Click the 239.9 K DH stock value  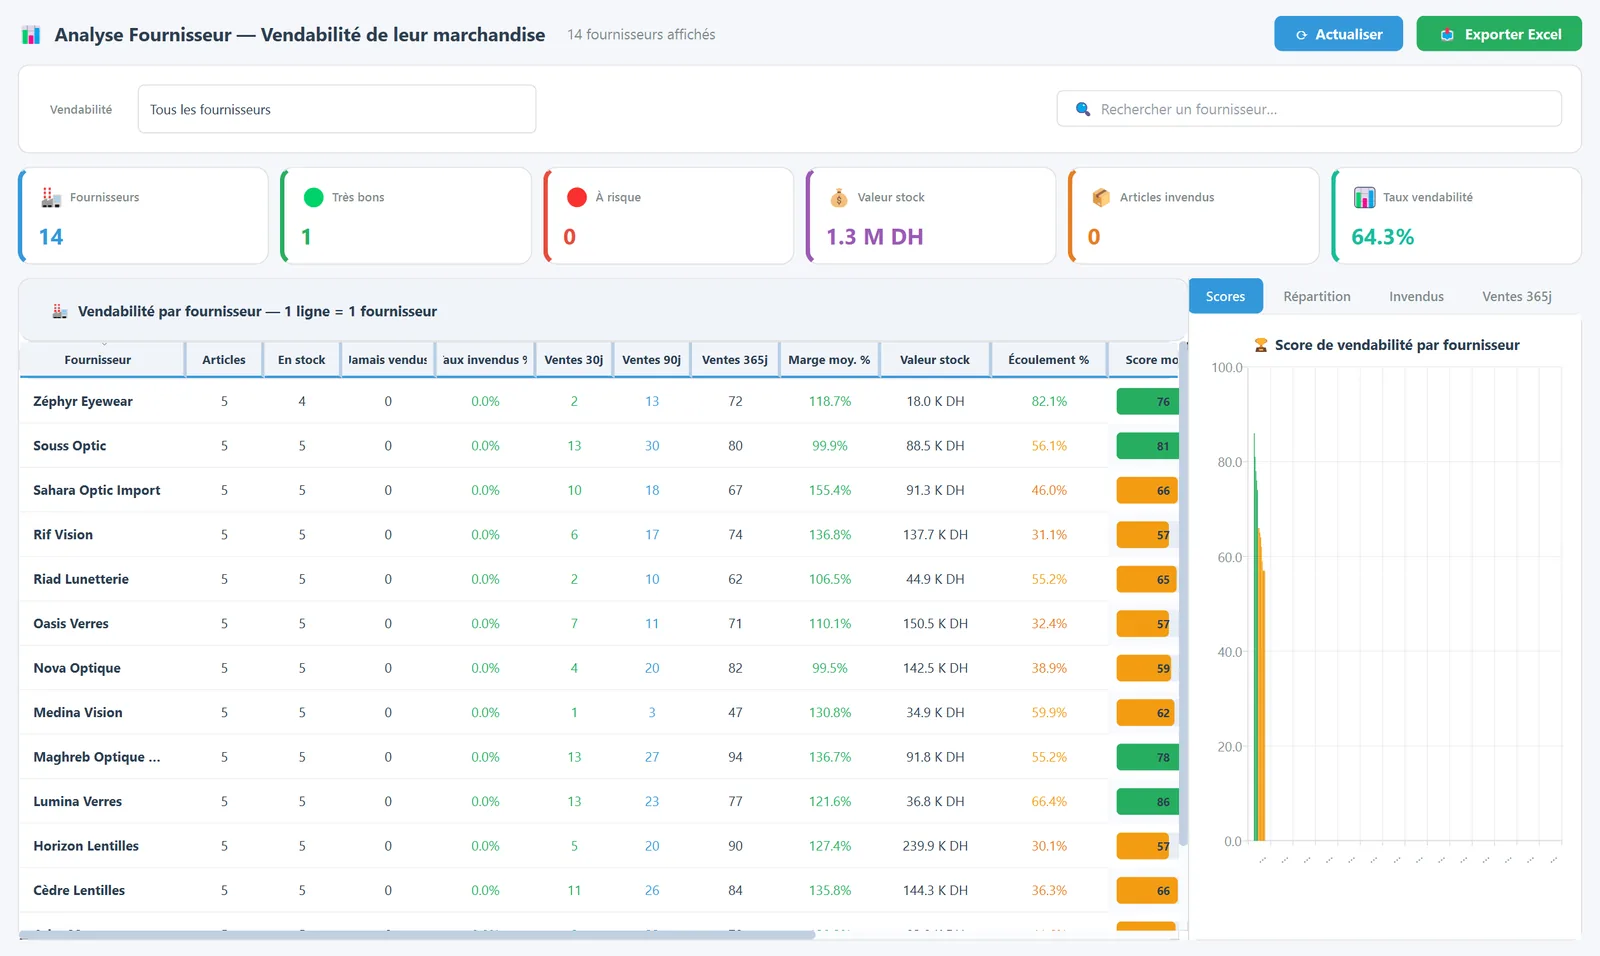[935, 846]
